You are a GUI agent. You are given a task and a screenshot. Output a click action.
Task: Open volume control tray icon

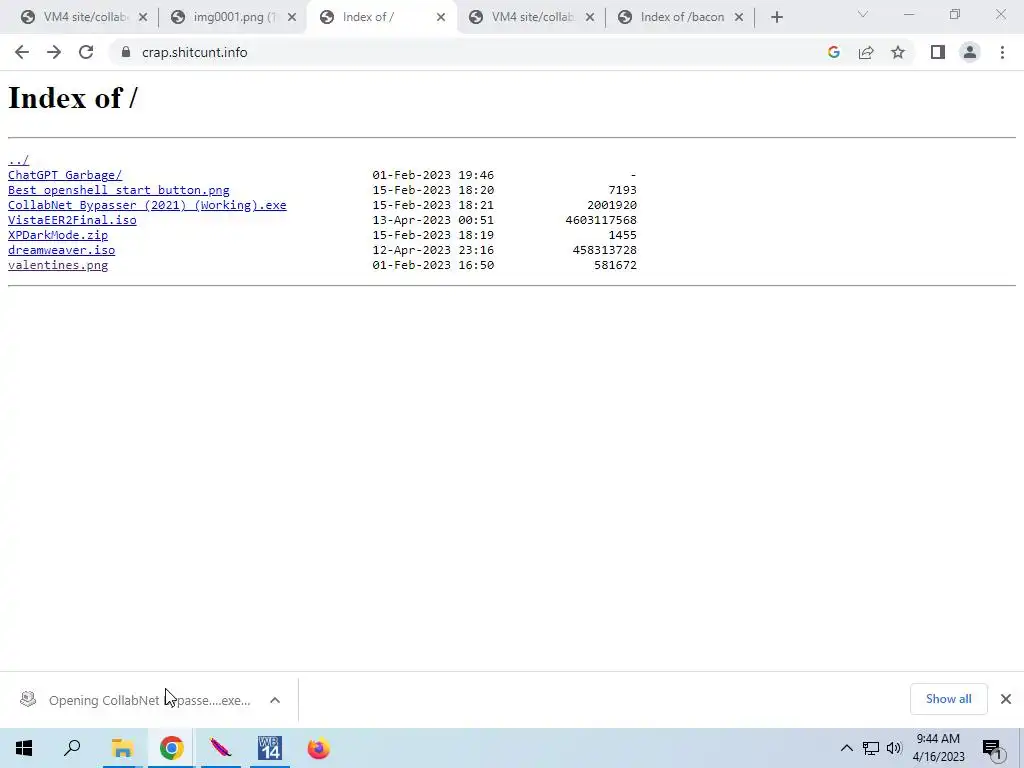(894, 748)
